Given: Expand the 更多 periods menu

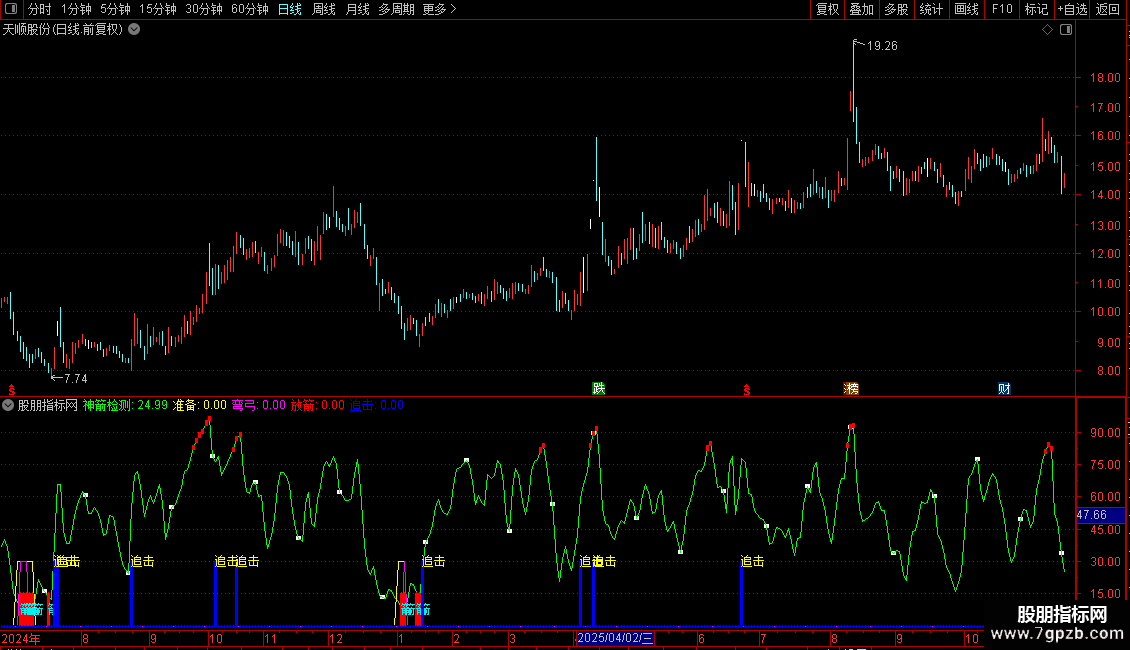Looking at the screenshot, I should click(x=439, y=9).
